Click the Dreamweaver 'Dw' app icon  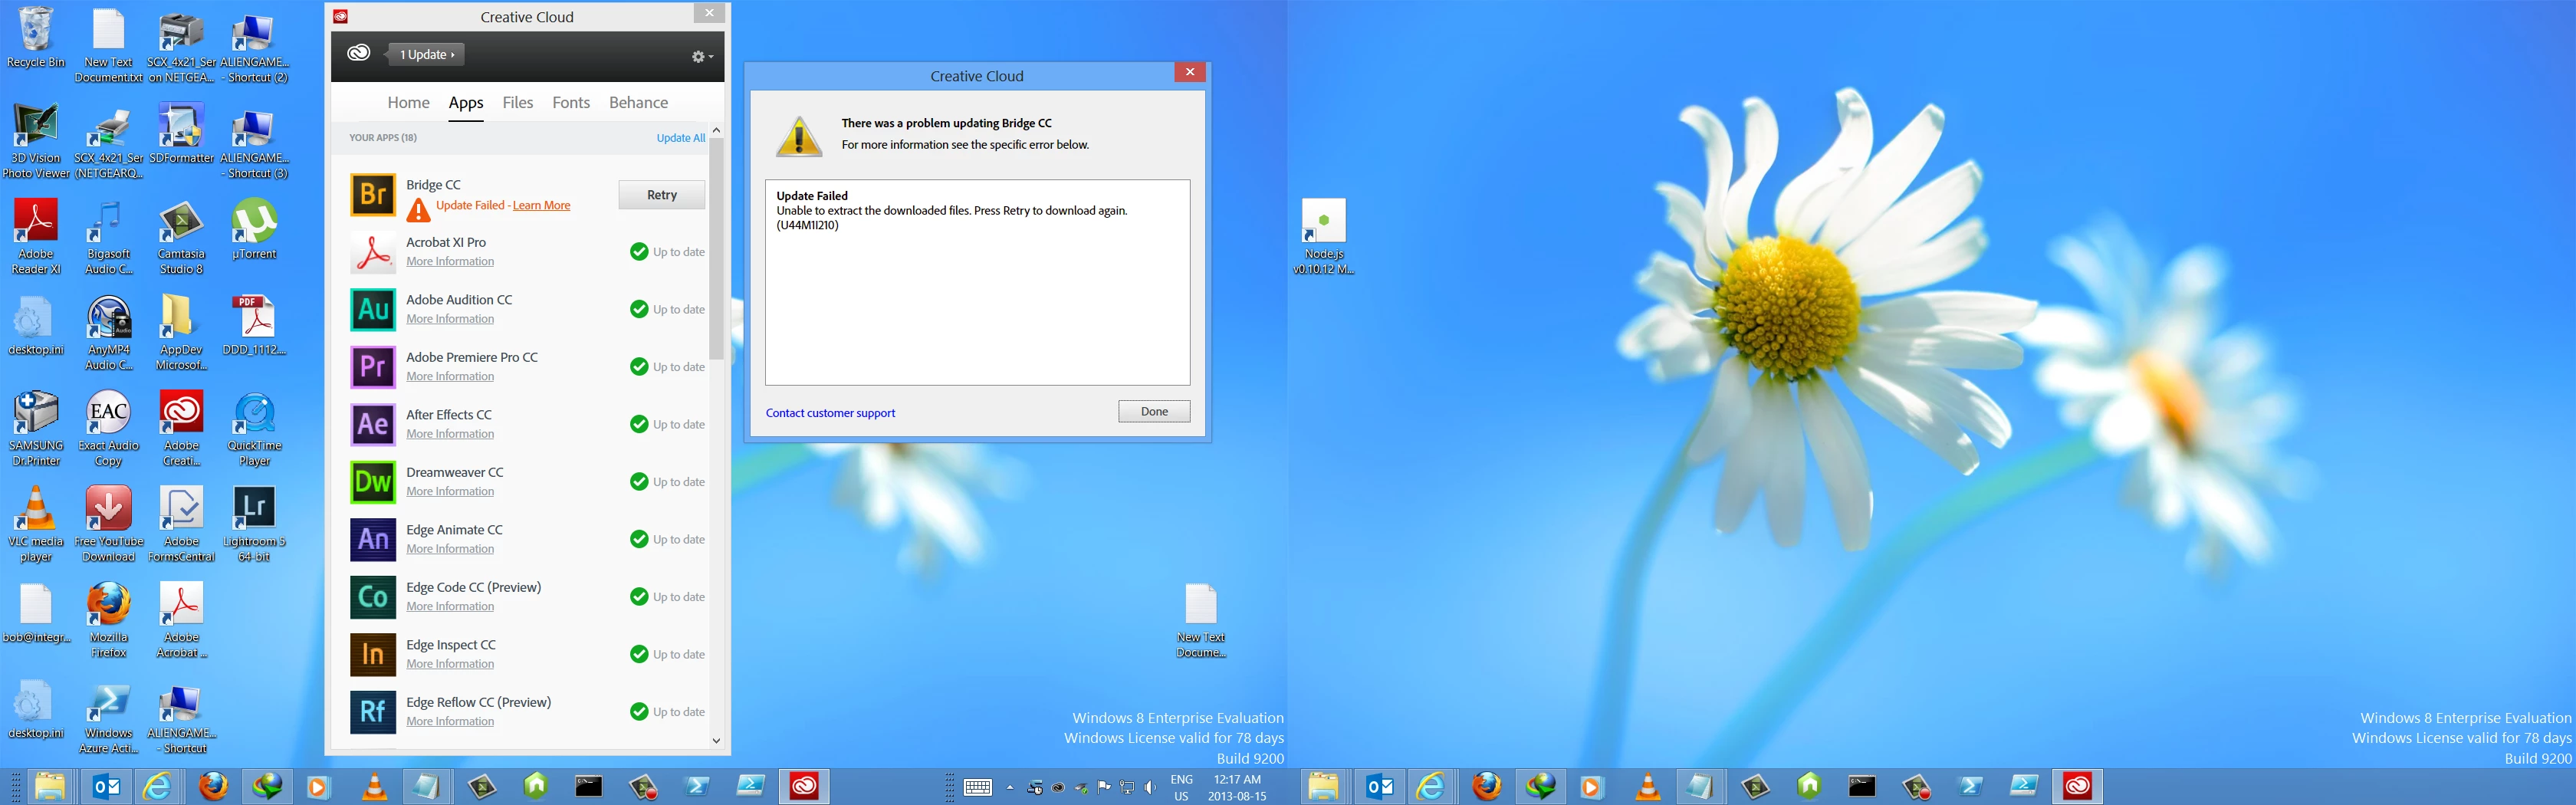pyautogui.click(x=373, y=482)
